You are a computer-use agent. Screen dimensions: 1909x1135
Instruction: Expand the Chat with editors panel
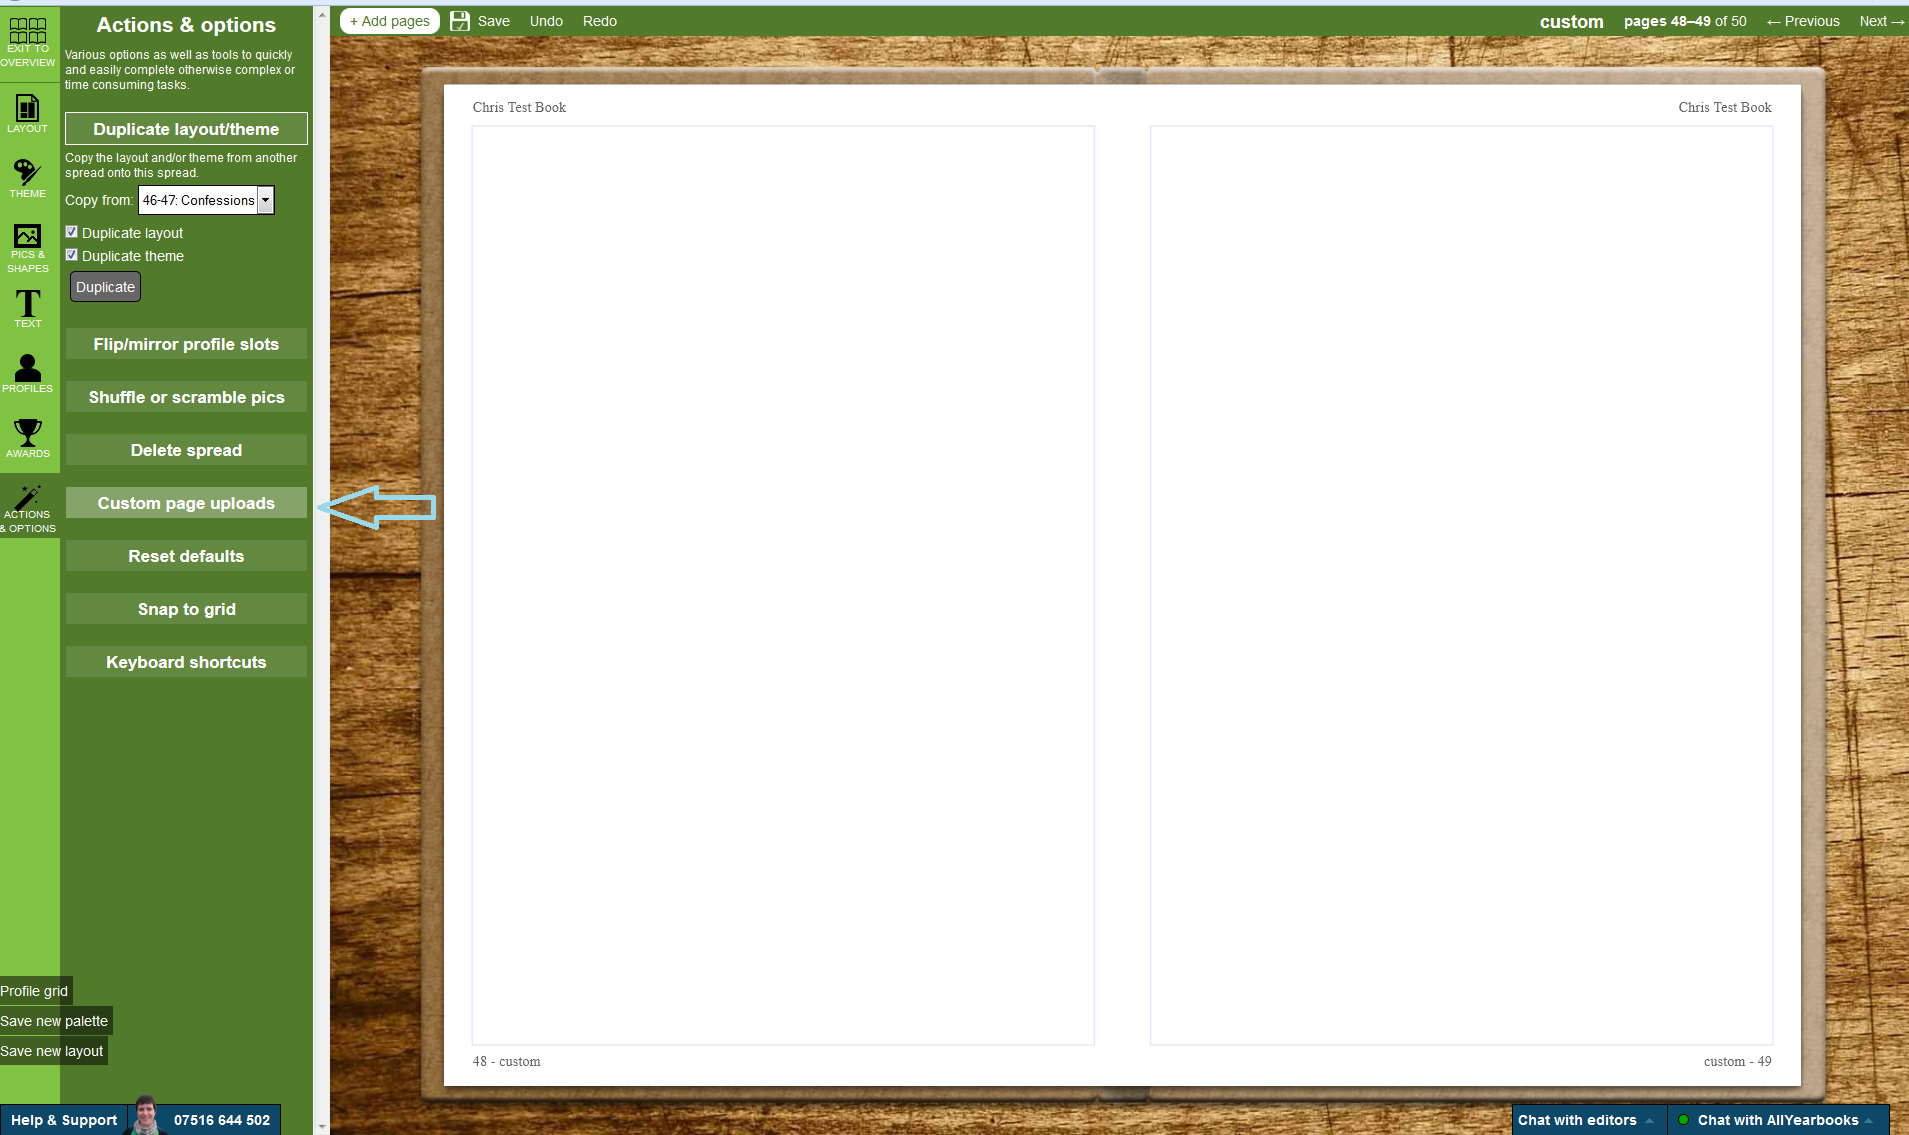(1585, 1120)
